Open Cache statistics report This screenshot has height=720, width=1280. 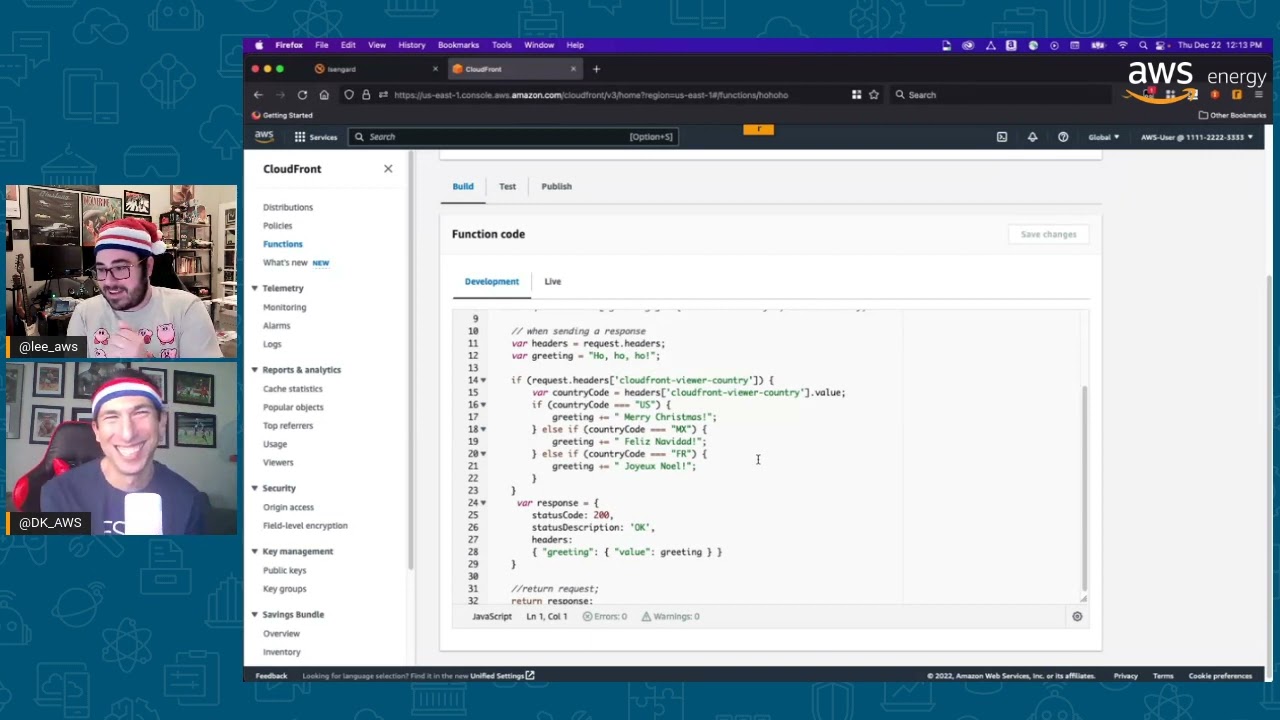[293, 389]
